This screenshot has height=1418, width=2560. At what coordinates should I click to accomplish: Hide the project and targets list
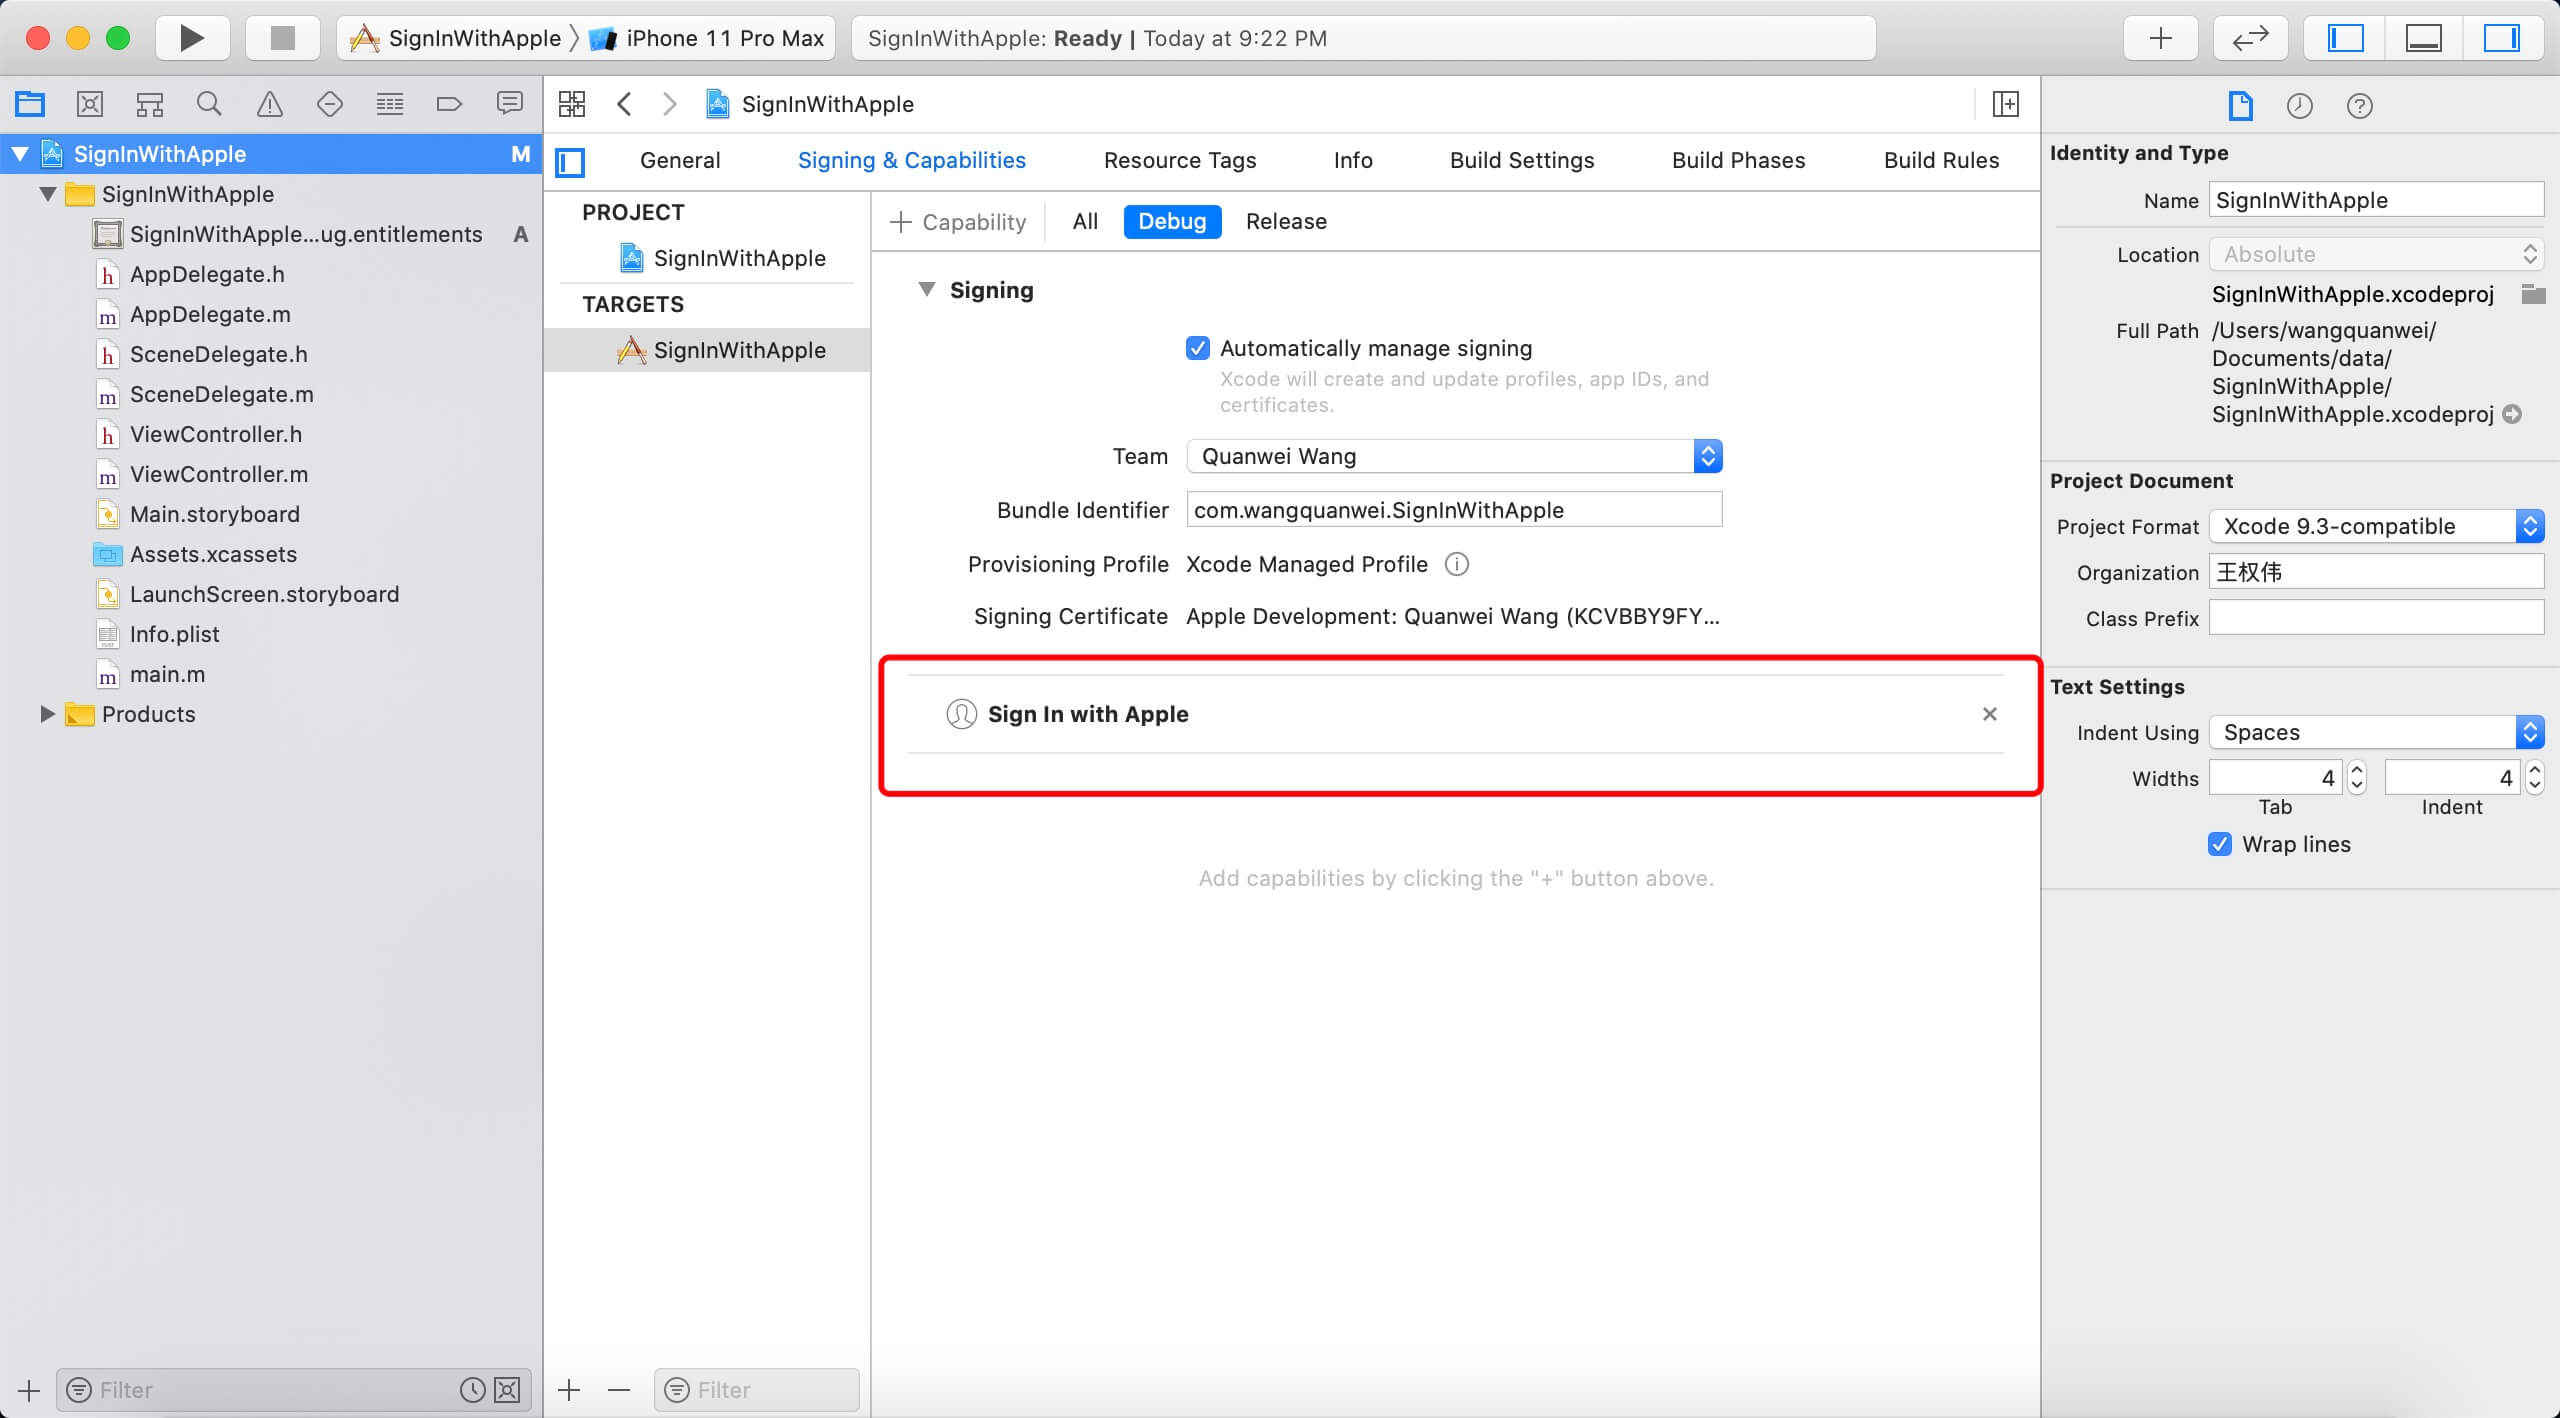[570, 162]
